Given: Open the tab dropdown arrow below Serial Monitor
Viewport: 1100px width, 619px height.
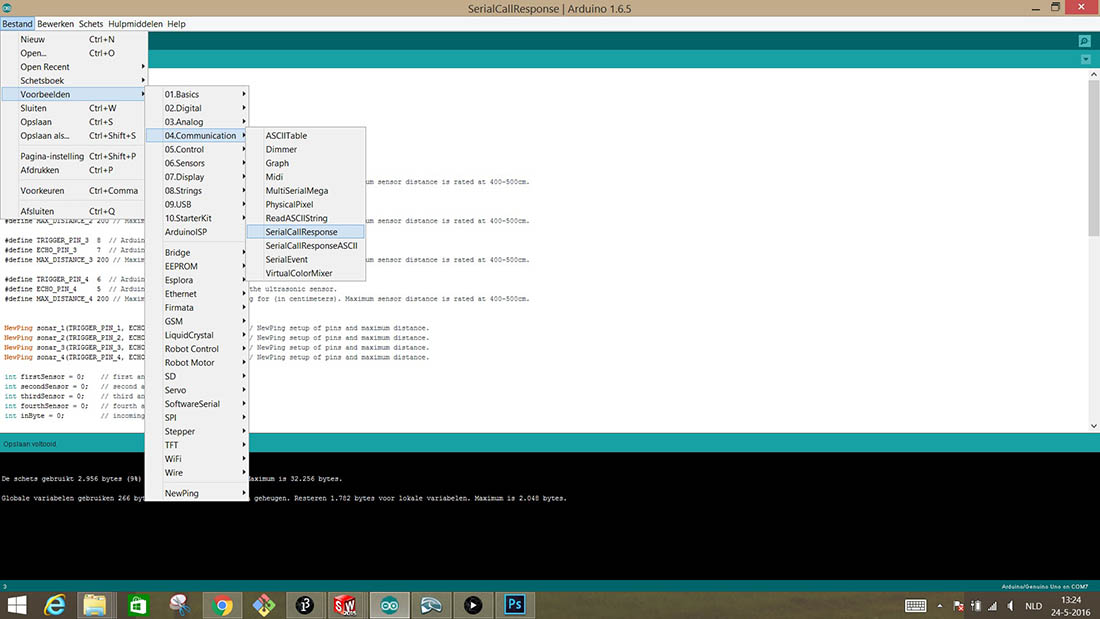Looking at the screenshot, I should pyautogui.click(x=1085, y=60).
